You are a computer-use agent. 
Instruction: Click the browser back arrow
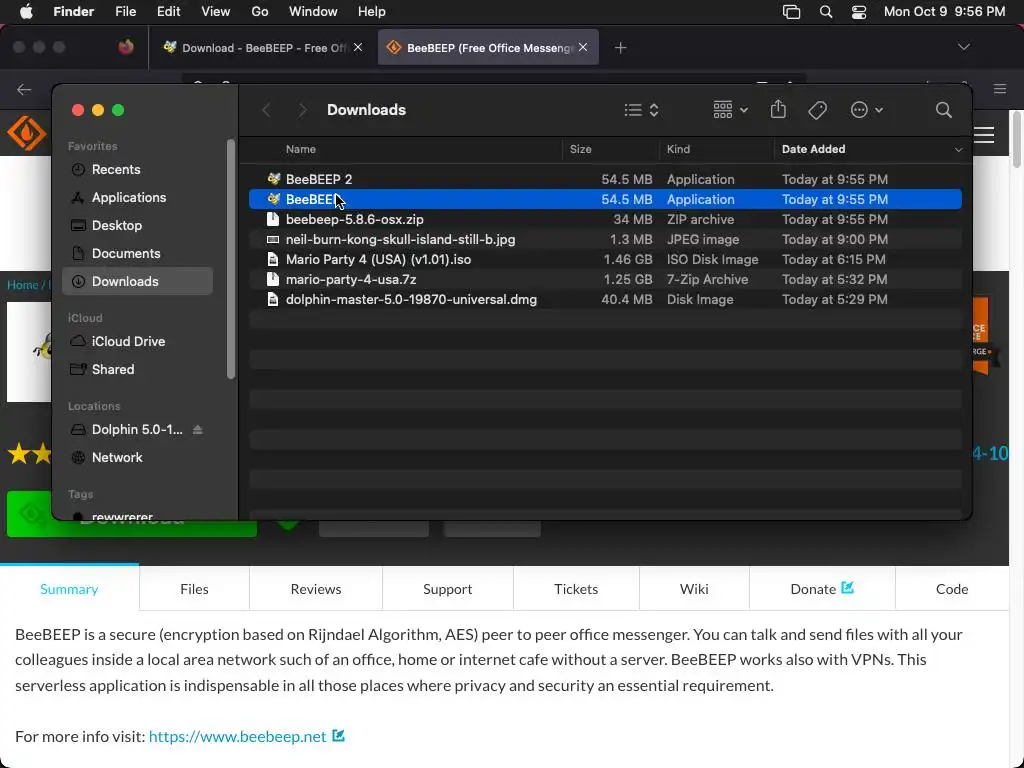pos(24,89)
